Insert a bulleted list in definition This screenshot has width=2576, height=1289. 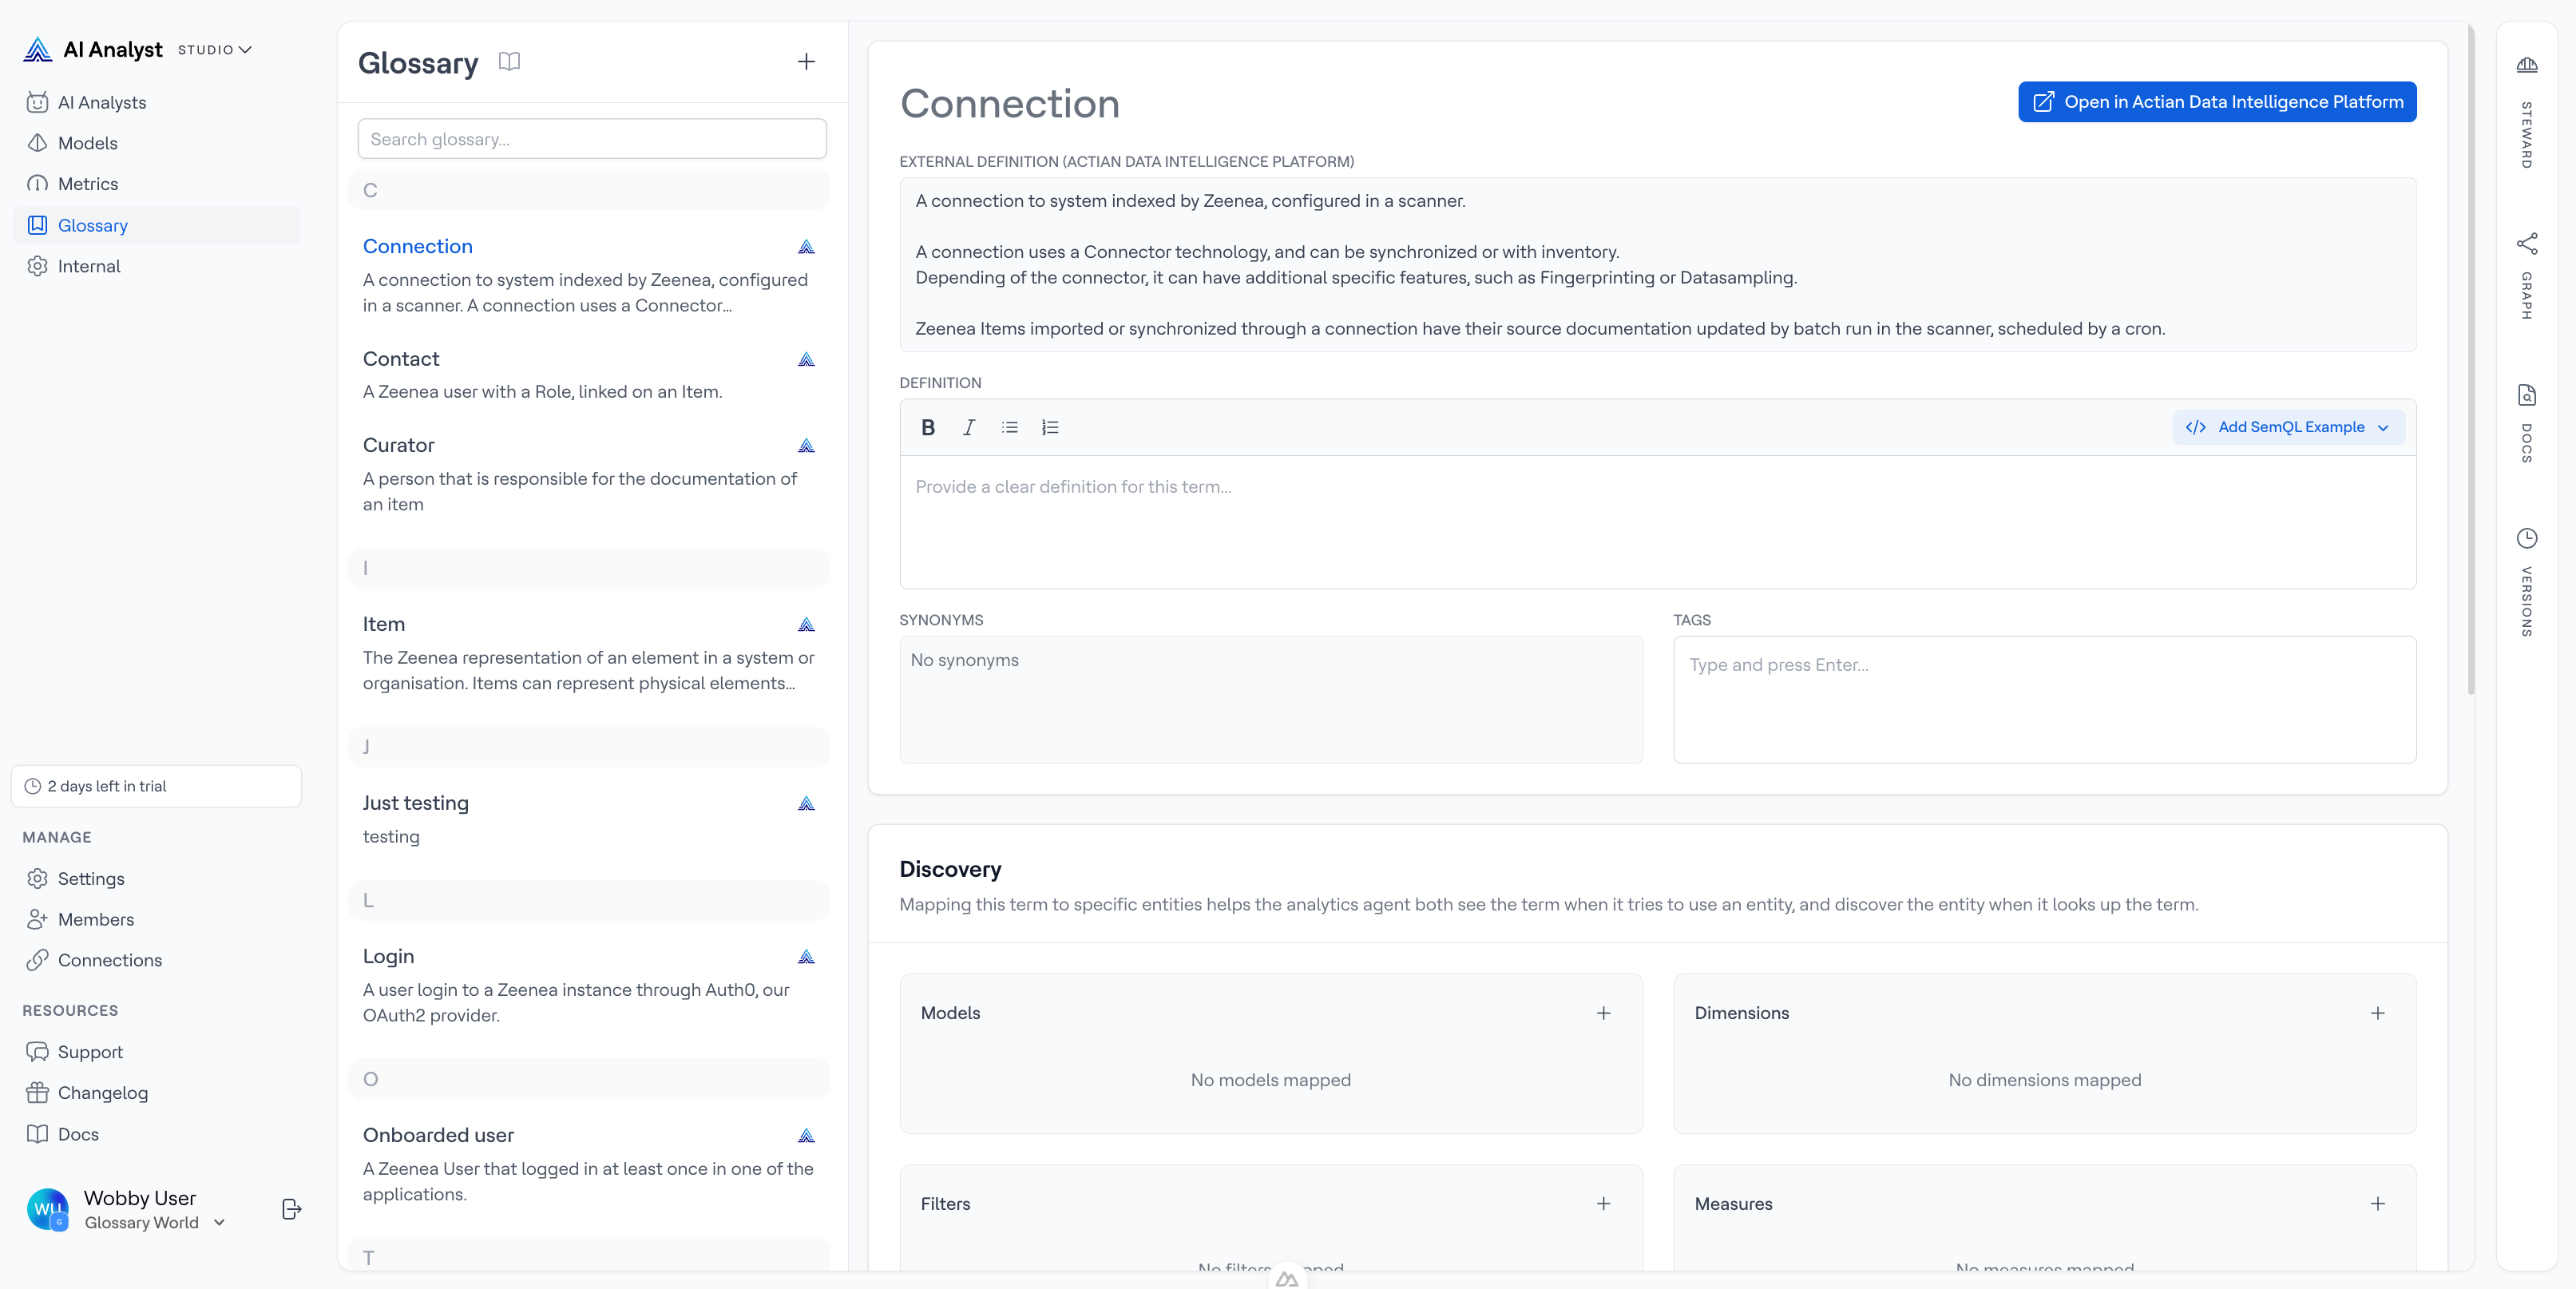(x=1009, y=427)
